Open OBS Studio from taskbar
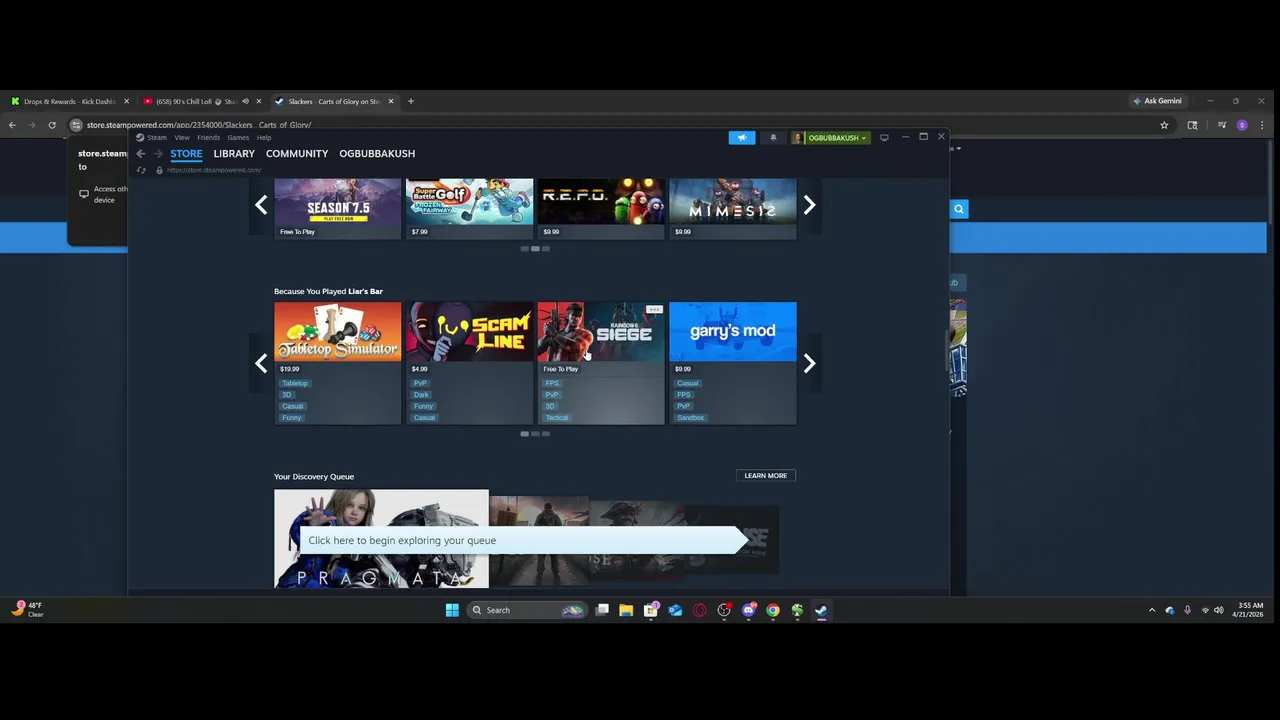 point(724,610)
